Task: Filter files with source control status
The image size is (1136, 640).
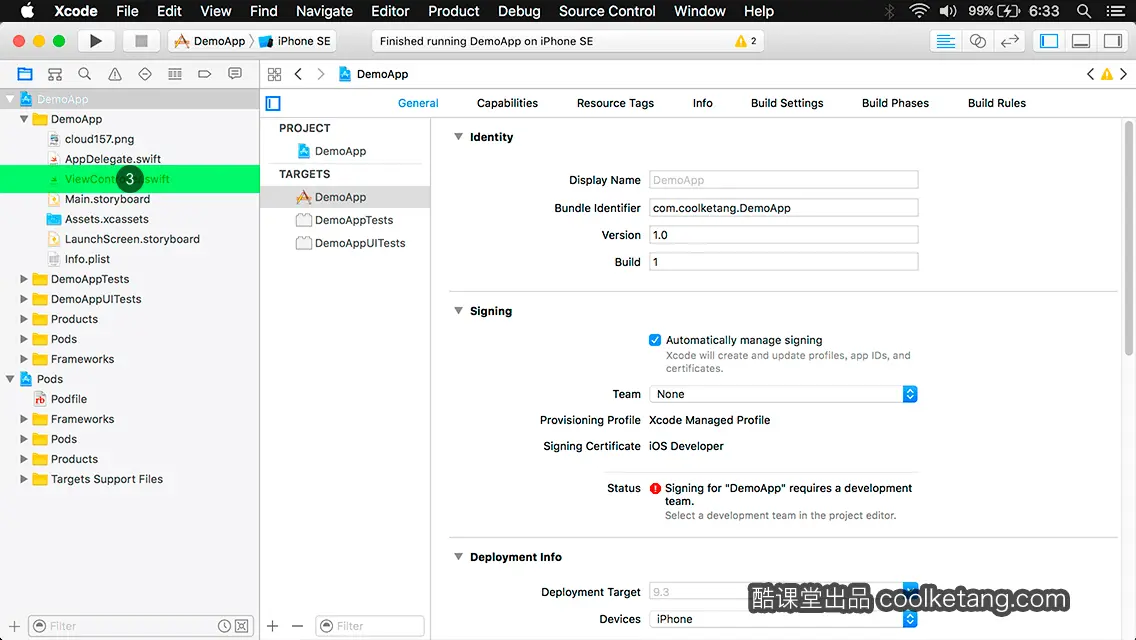Action: pyautogui.click(x=242, y=626)
